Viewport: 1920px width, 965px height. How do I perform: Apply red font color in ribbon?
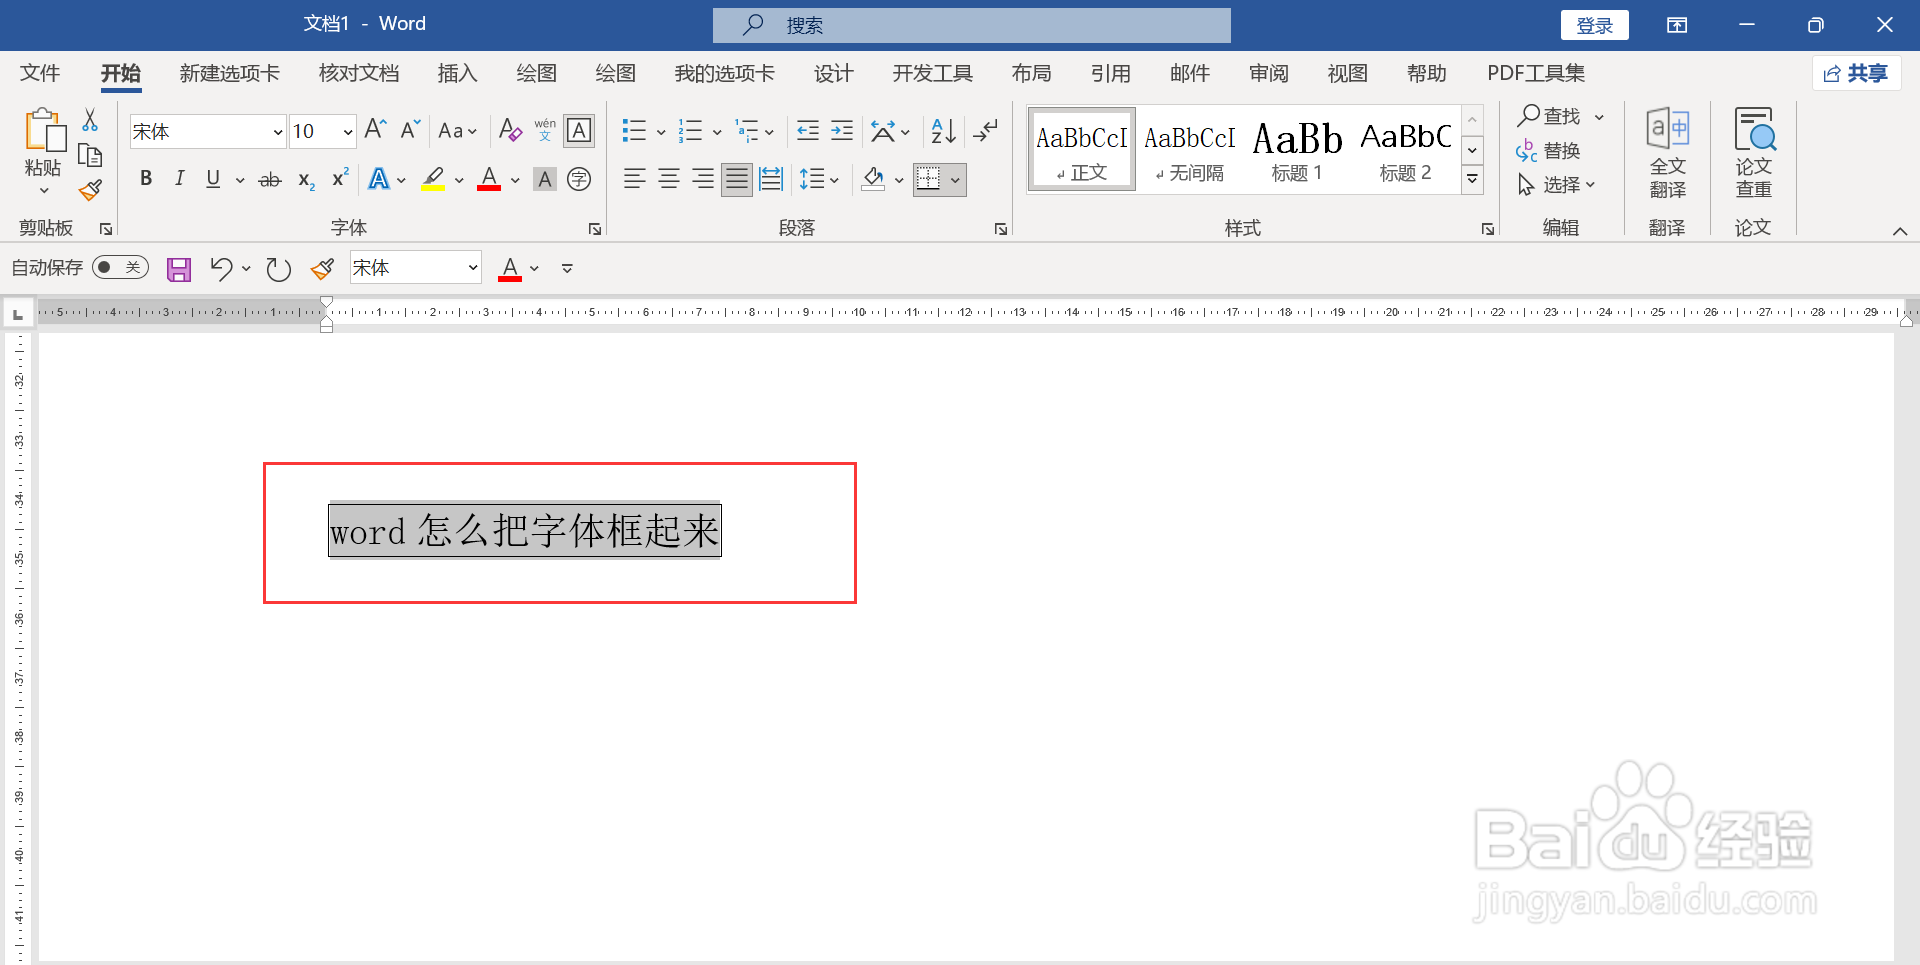[x=489, y=180]
